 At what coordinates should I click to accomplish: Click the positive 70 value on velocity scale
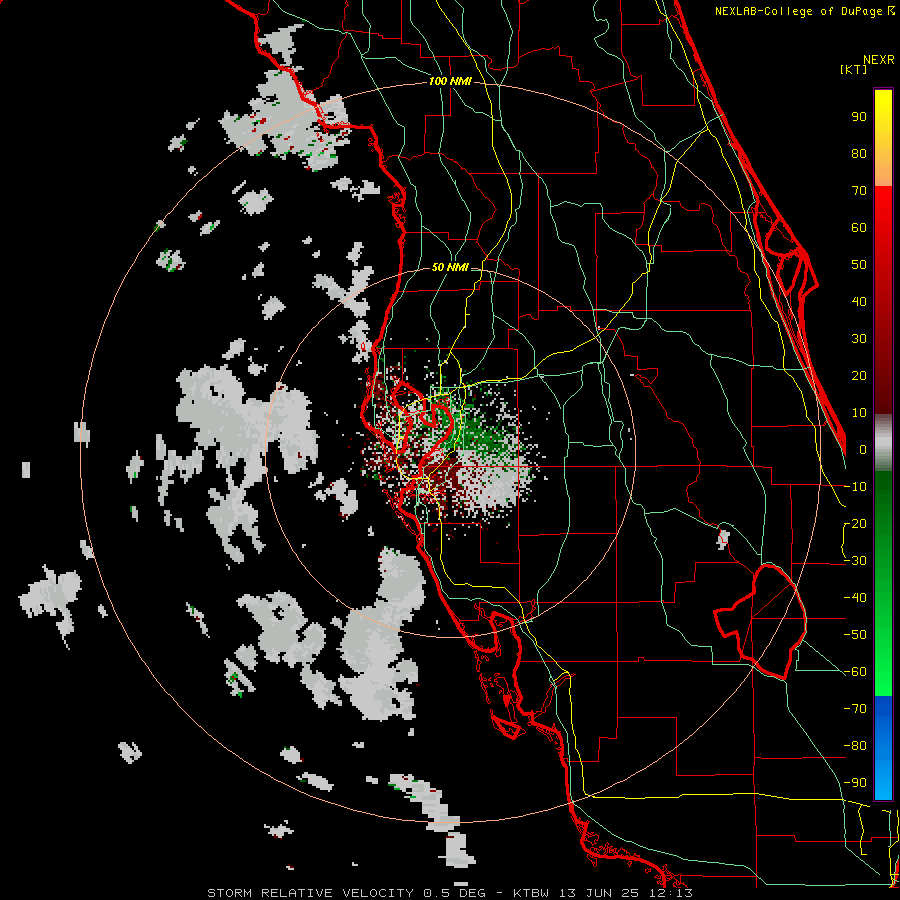click(x=859, y=191)
